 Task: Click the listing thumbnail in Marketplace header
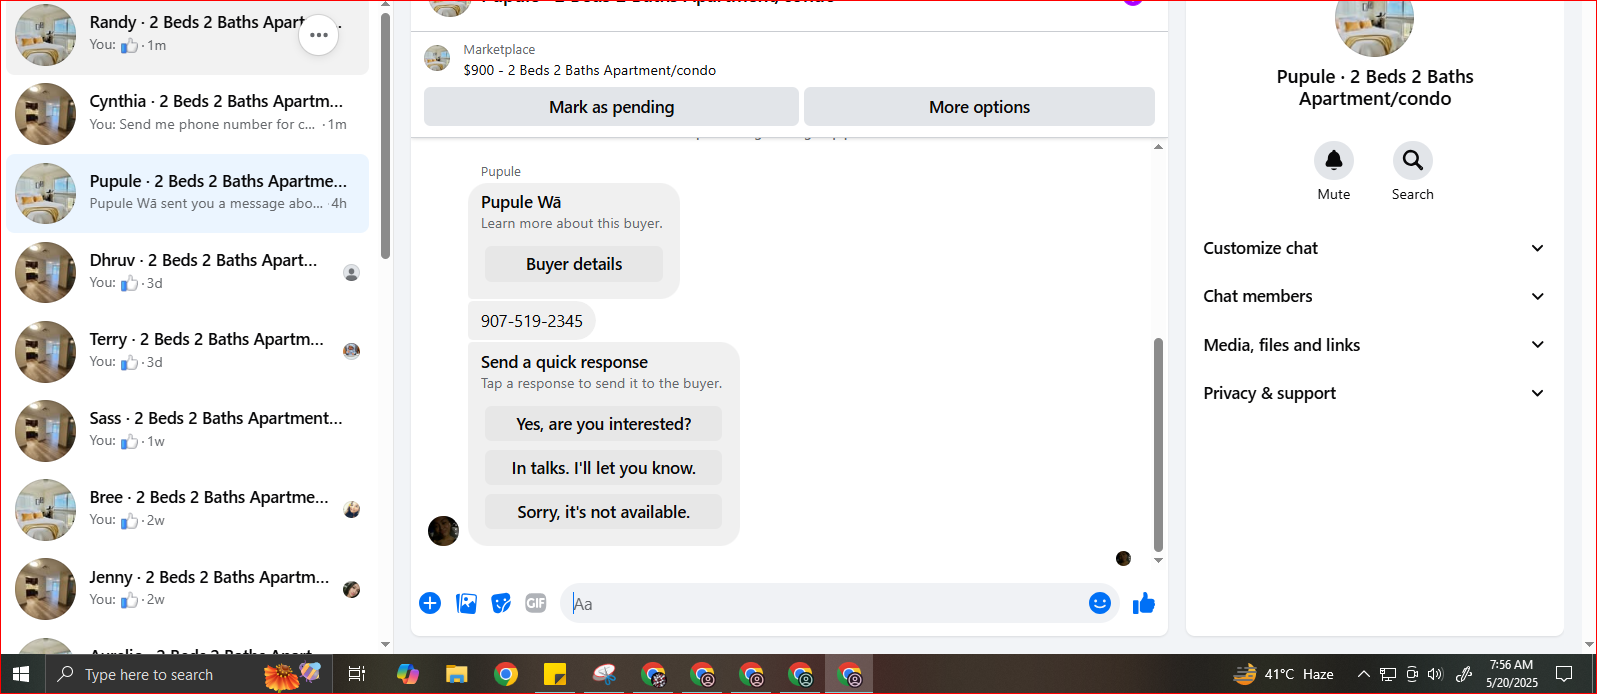pyautogui.click(x=437, y=58)
